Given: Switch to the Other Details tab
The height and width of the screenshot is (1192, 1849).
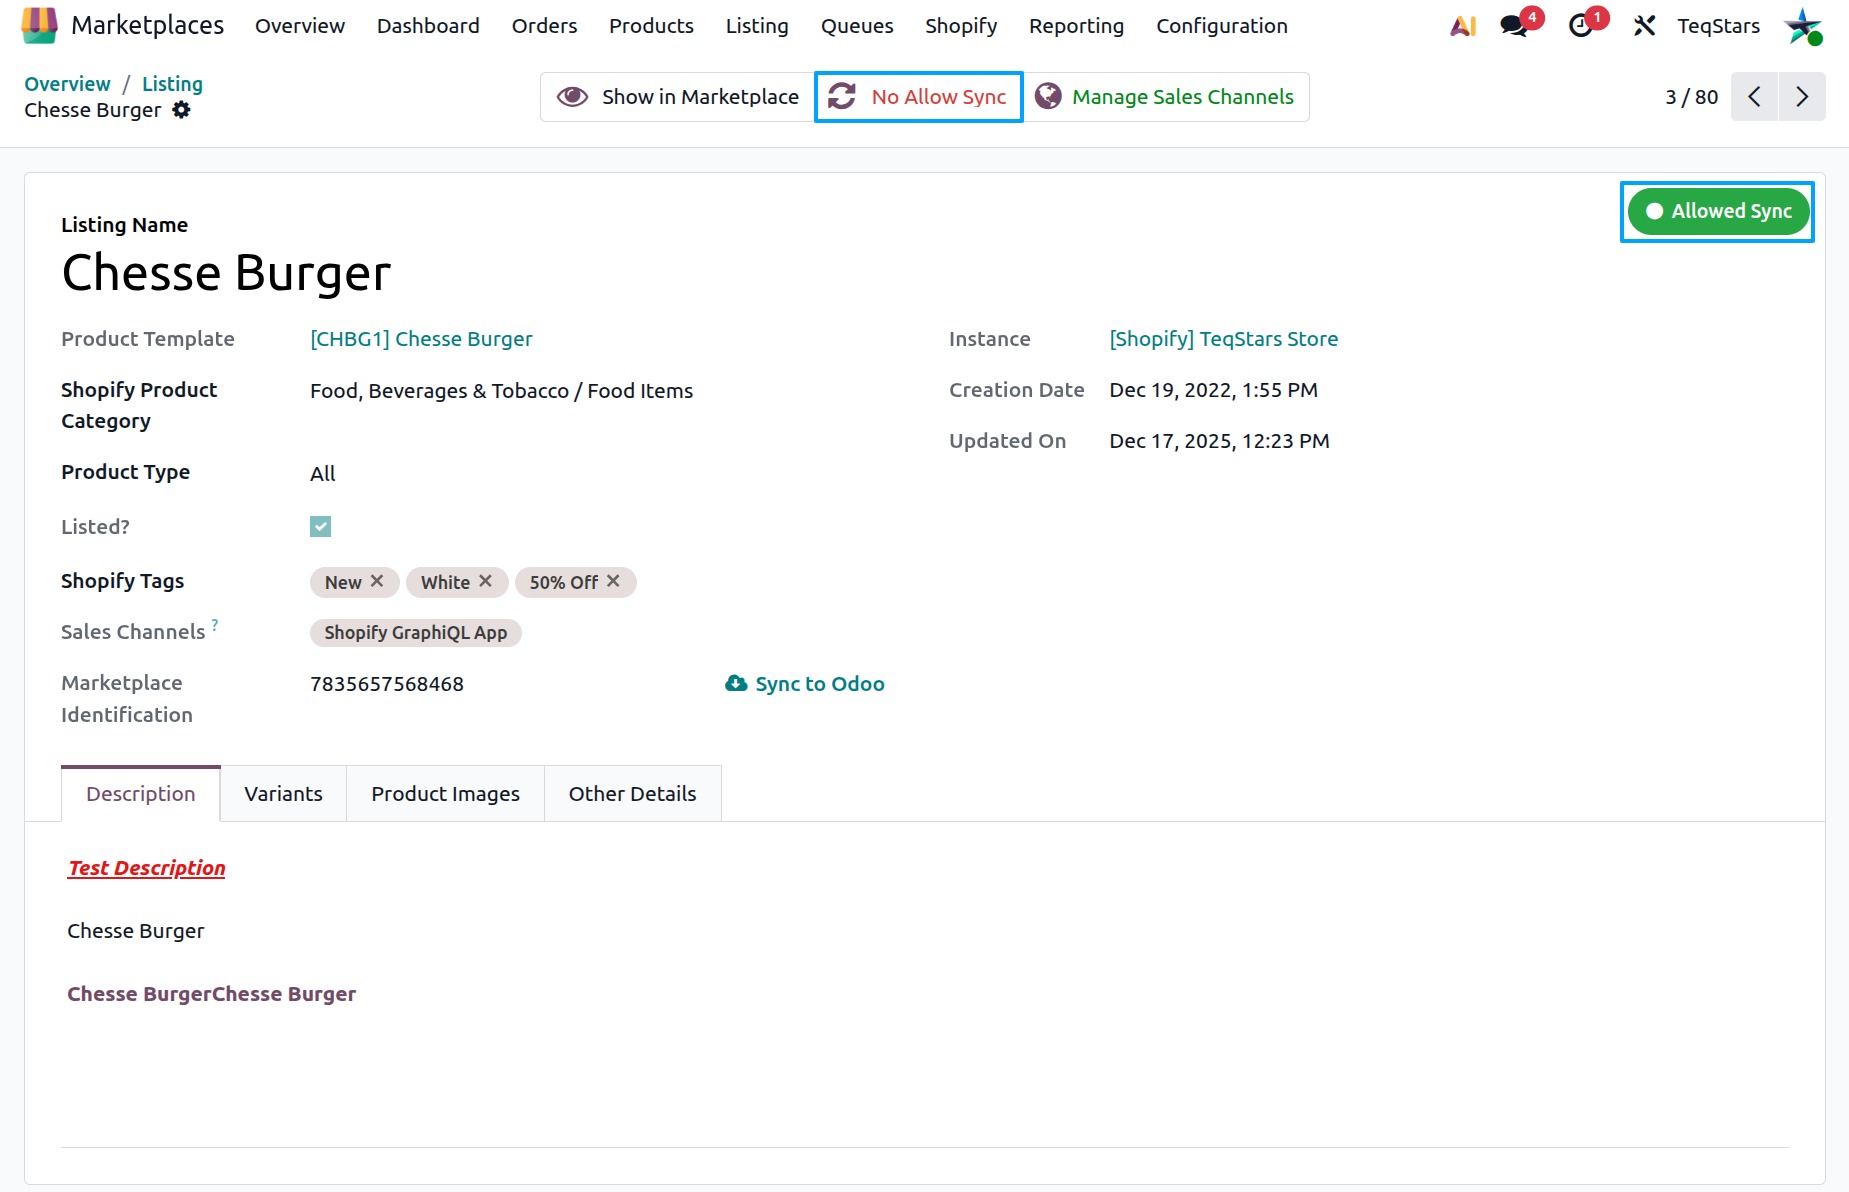Looking at the screenshot, I should 632,794.
